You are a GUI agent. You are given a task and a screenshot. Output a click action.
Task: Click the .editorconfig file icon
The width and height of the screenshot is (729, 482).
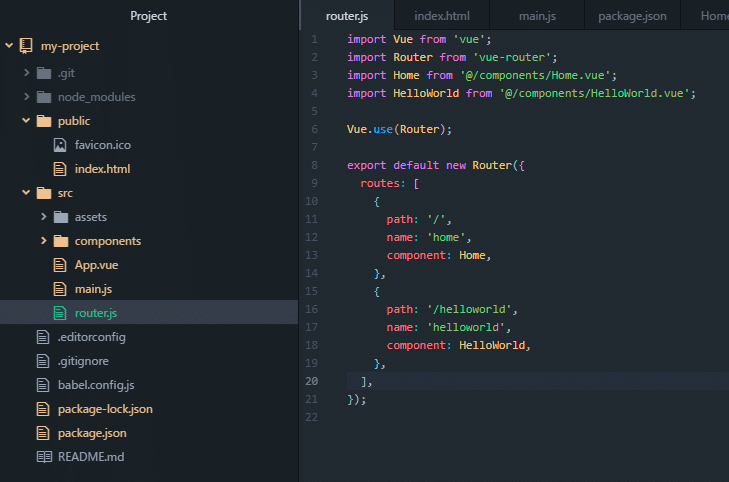point(43,337)
